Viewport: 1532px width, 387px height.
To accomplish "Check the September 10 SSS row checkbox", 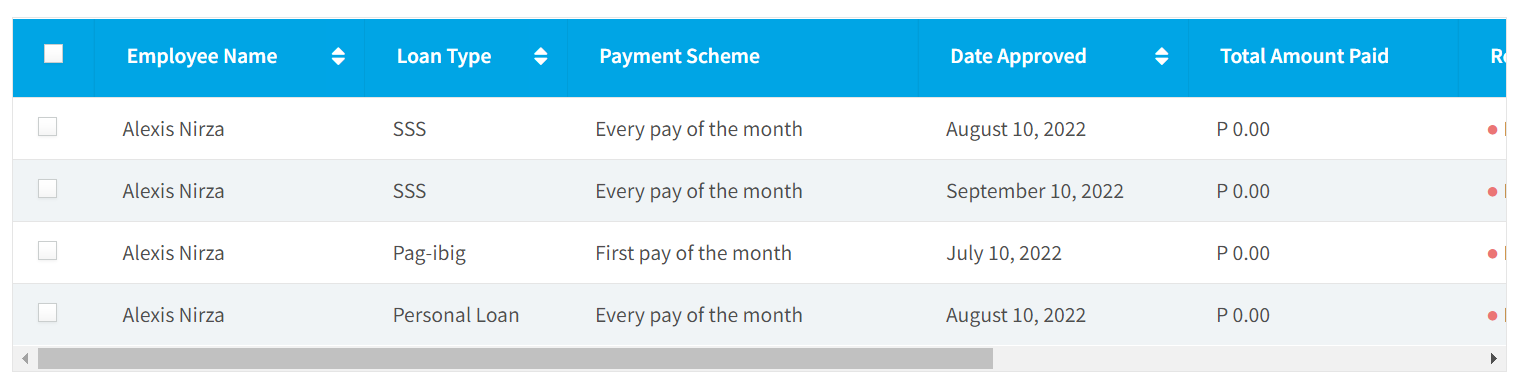I will pyautogui.click(x=48, y=189).
